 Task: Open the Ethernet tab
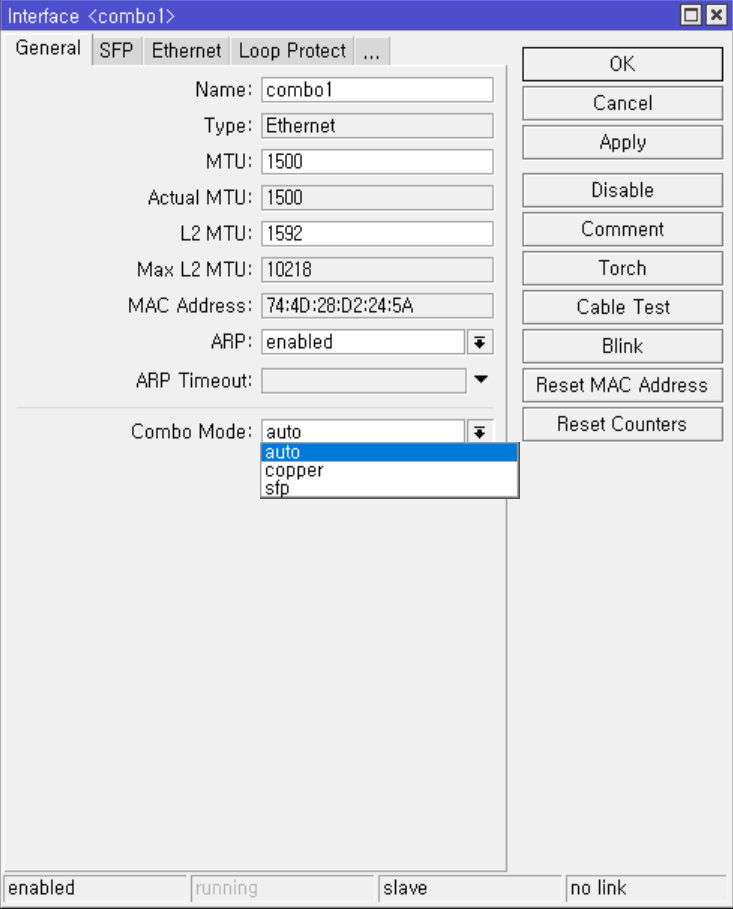click(186, 51)
